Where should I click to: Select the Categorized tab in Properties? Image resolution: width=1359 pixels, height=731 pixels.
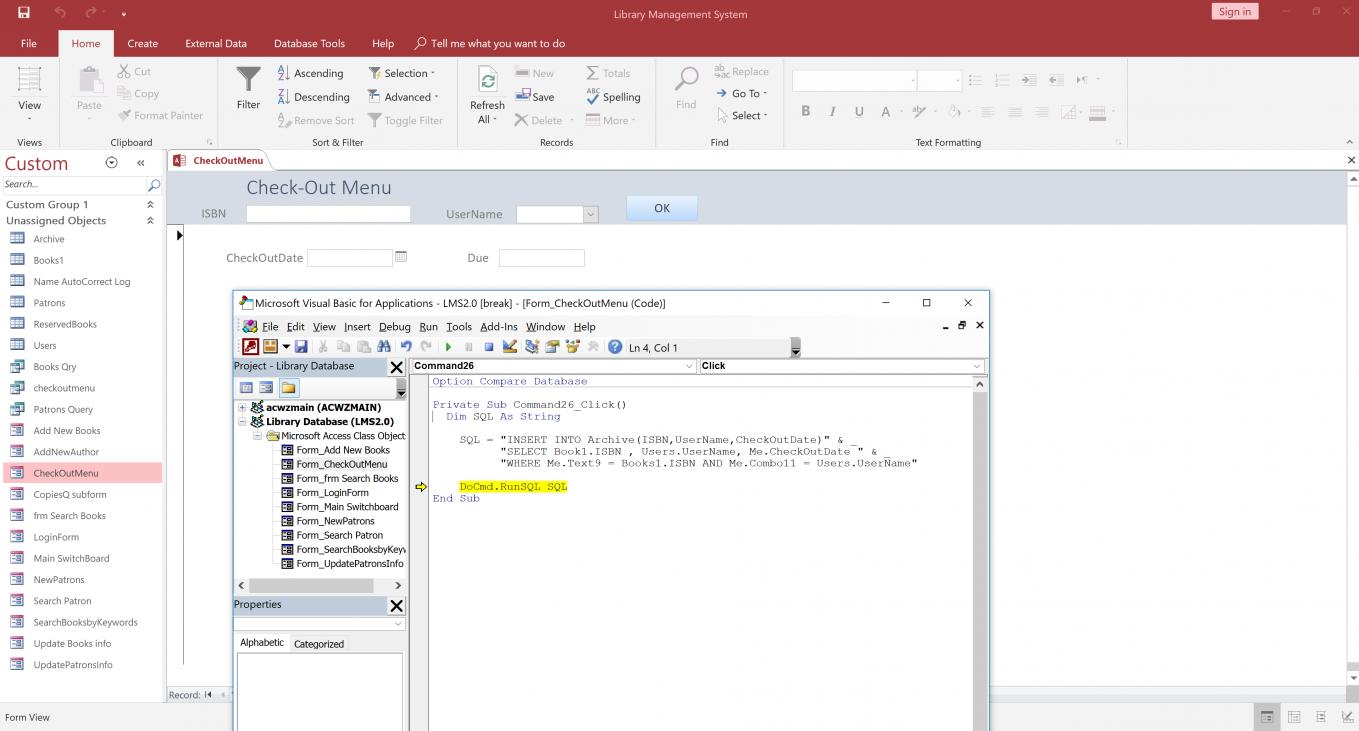pyautogui.click(x=319, y=644)
